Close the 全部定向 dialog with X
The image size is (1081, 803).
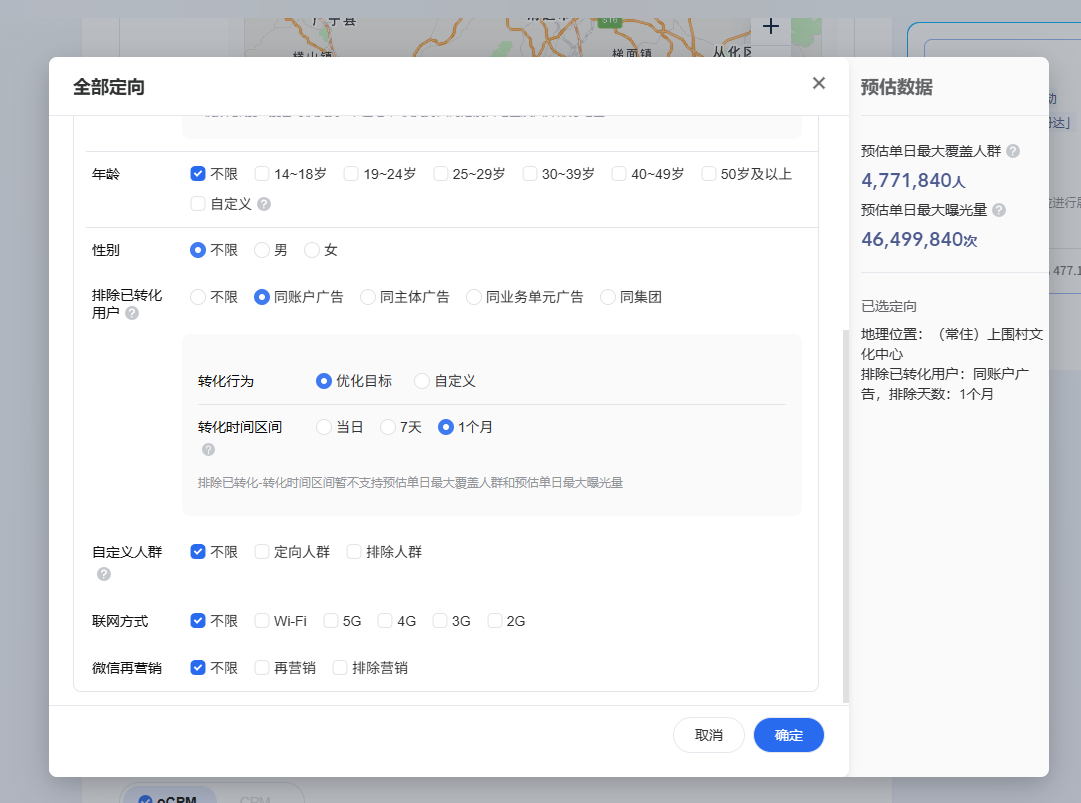coord(819,83)
